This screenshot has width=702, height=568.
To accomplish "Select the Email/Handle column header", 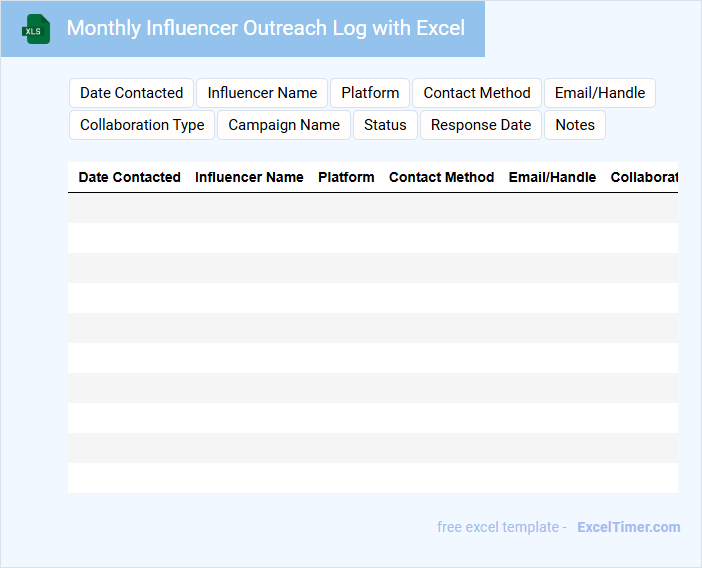I will pyautogui.click(x=552, y=177).
